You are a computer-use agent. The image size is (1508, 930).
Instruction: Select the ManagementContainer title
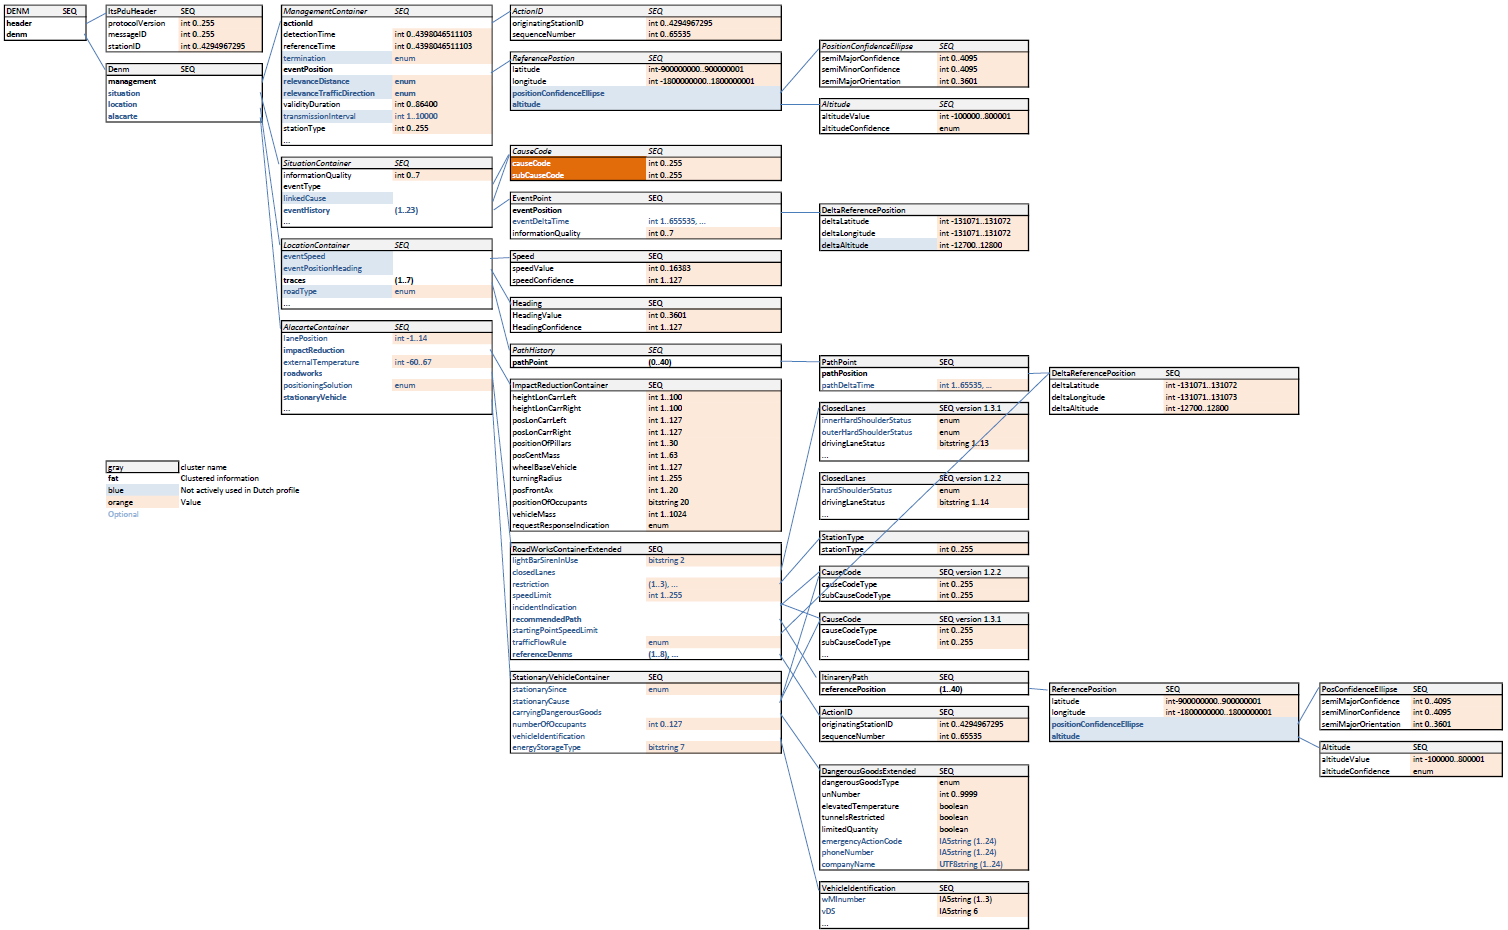325,11
